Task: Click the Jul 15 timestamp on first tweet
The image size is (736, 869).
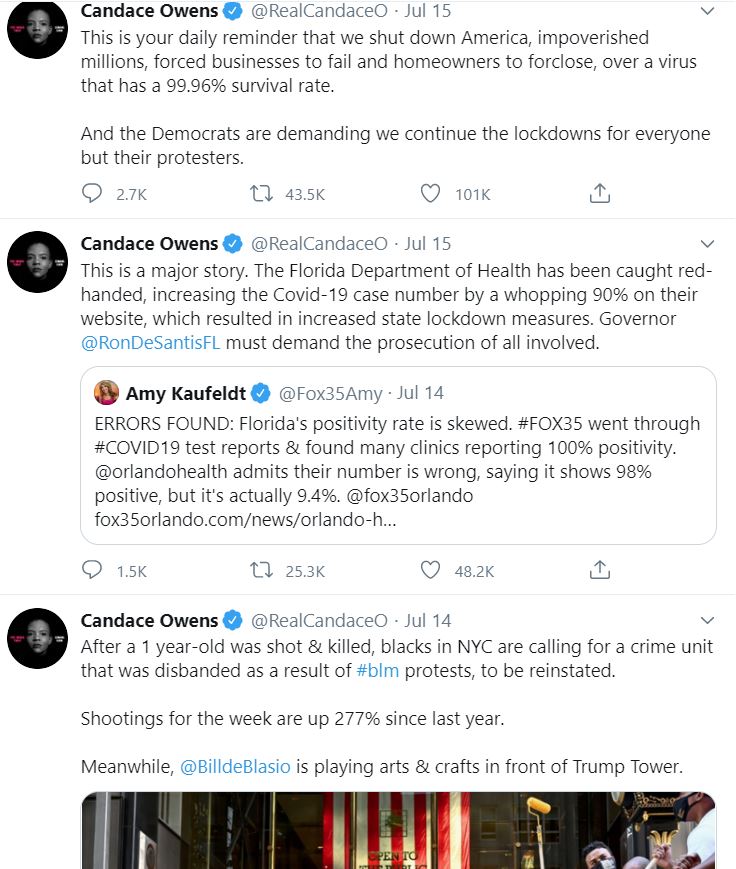Action: coord(428,12)
